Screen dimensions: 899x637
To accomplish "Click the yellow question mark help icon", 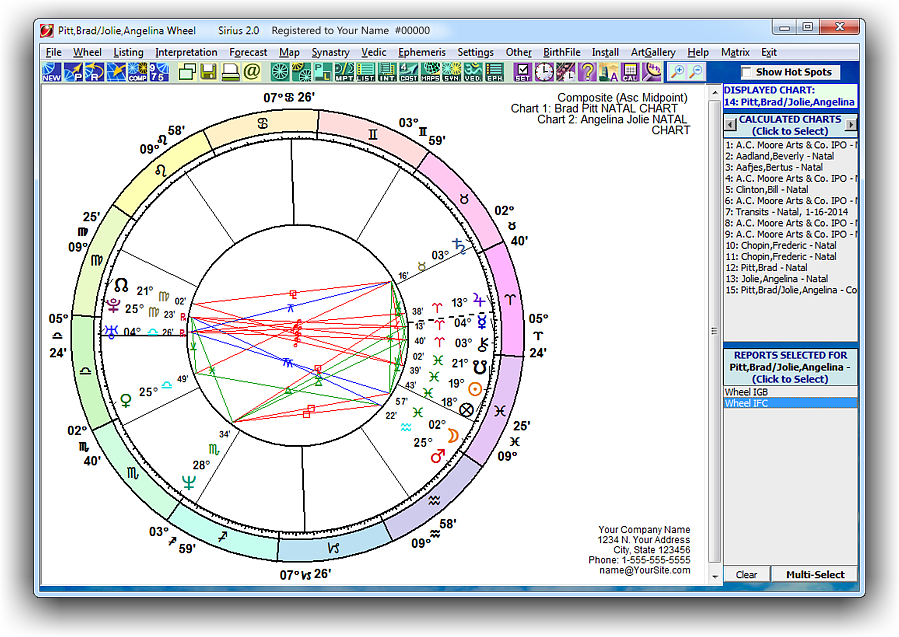I will point(587,72).
